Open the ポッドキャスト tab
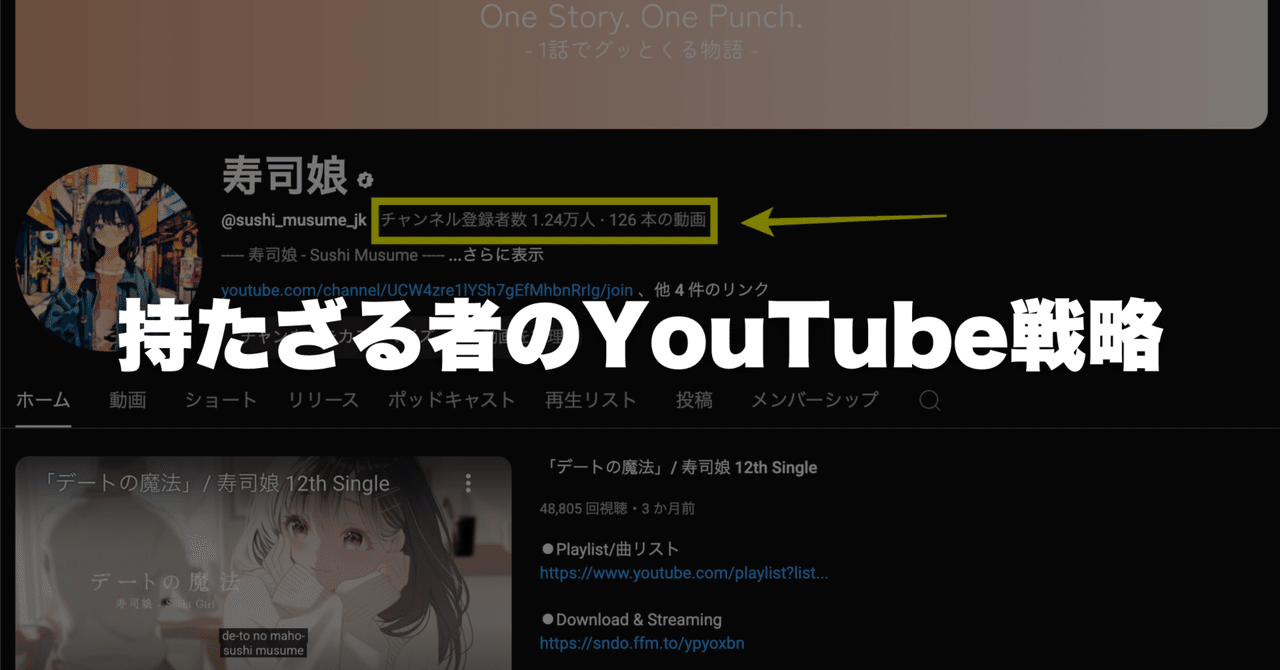The image size is (1280, 670). (452, 400)
